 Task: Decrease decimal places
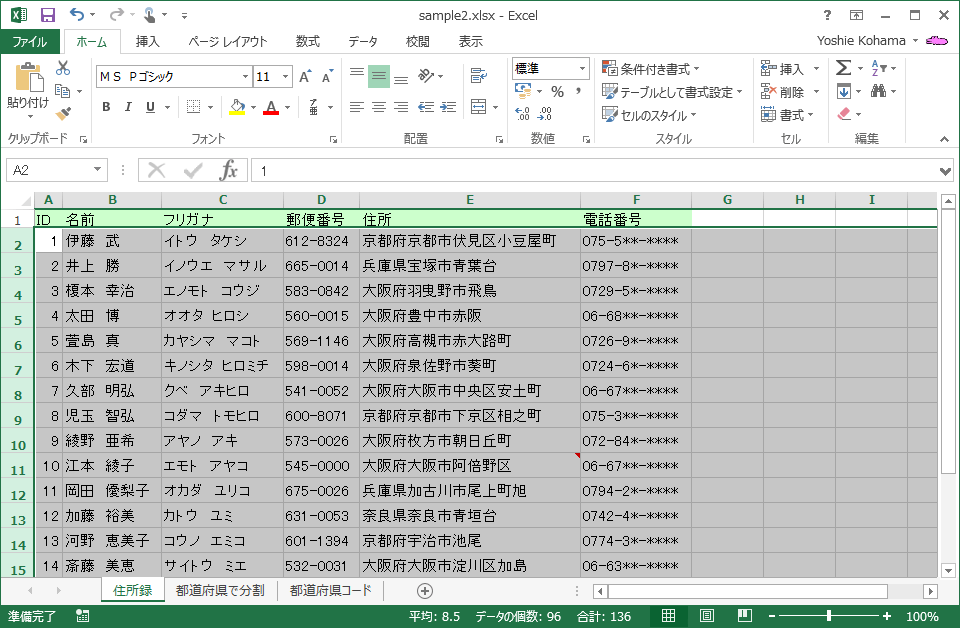coord(544,114)
